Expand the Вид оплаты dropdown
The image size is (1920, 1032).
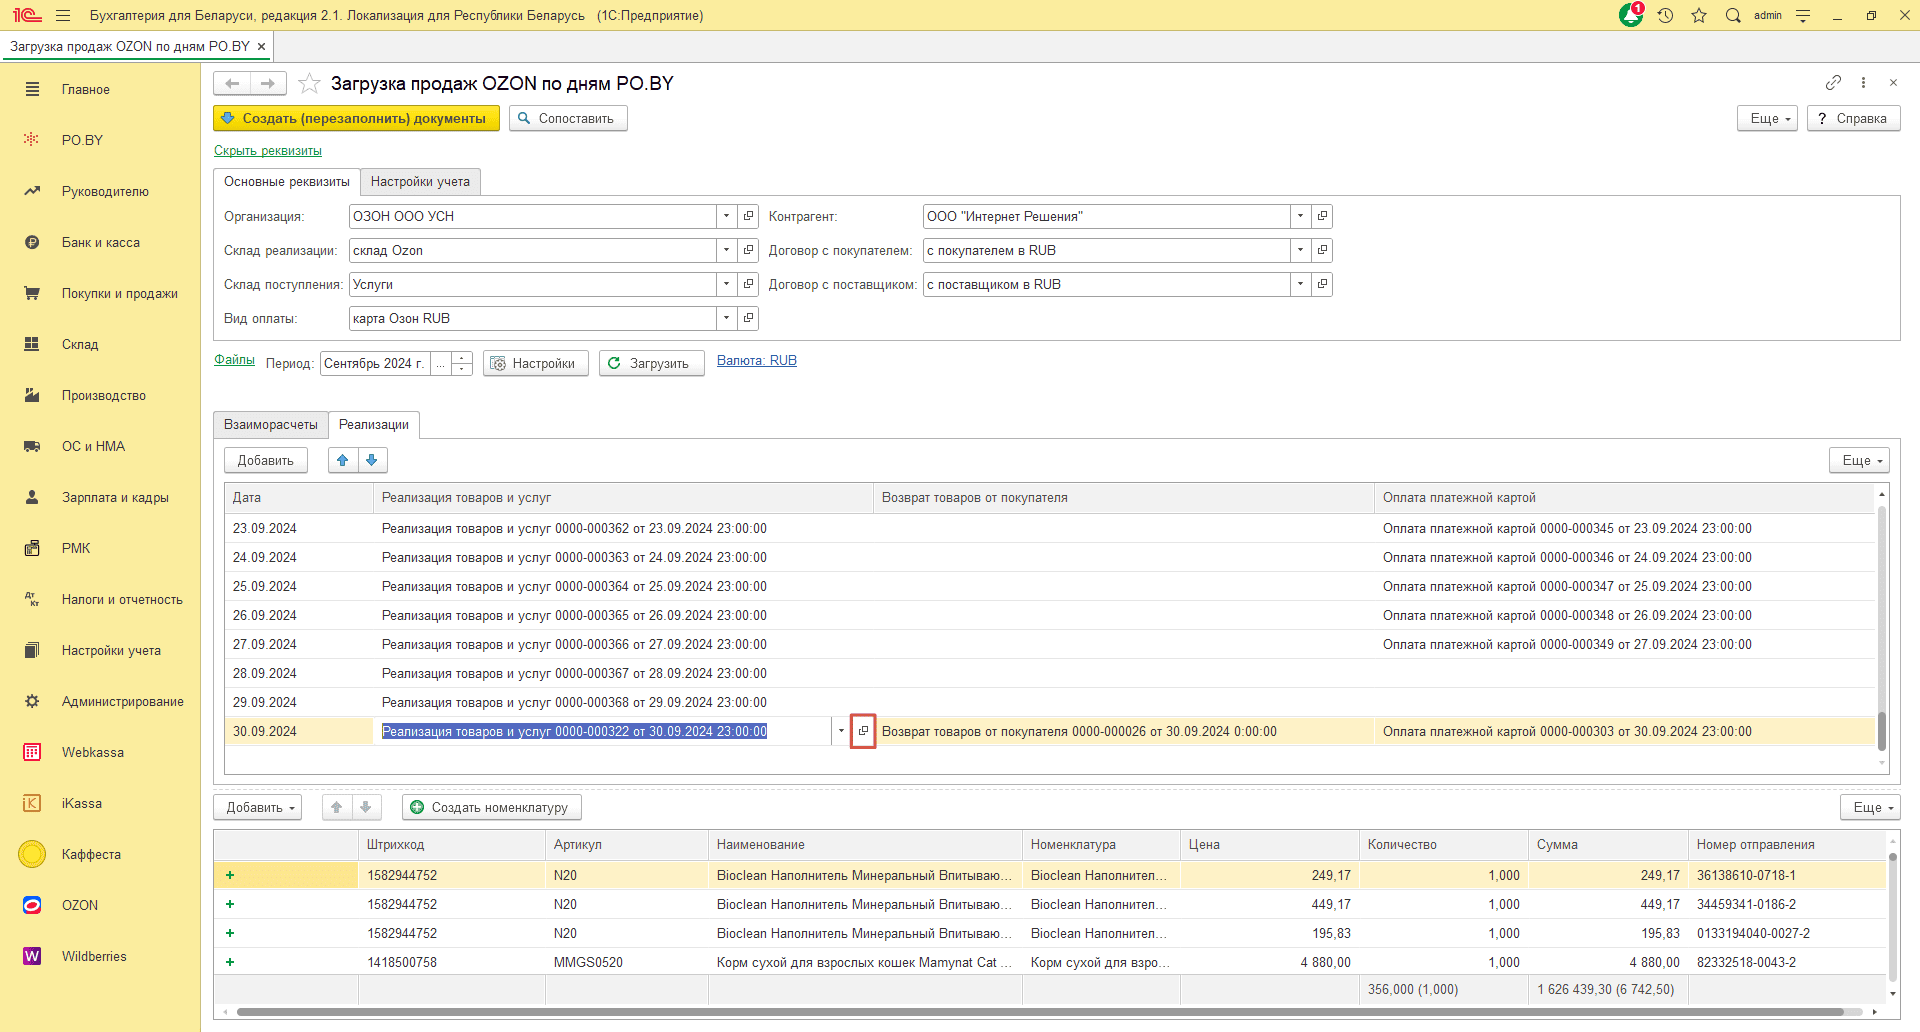(727, 318)
